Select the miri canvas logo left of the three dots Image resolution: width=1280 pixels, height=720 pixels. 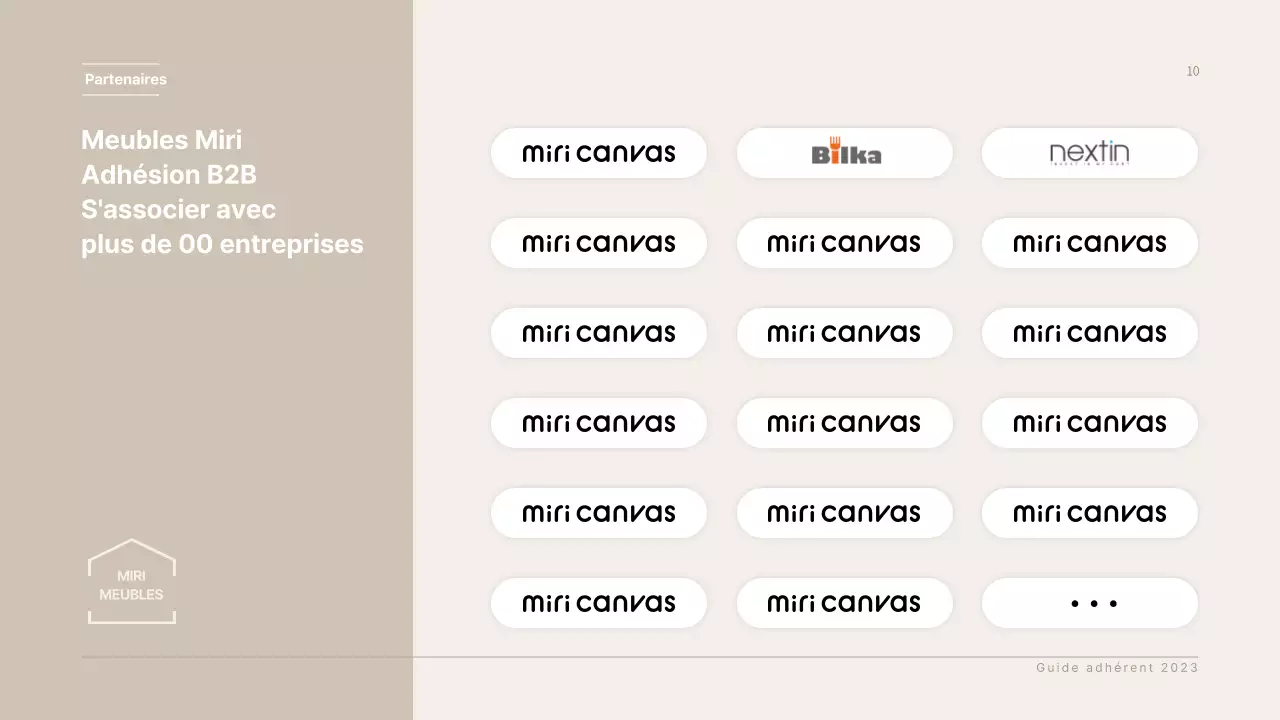(844, 603)
